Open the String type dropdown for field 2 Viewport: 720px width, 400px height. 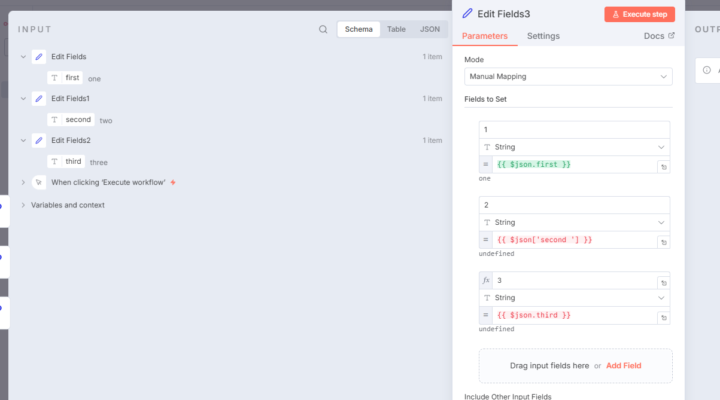tap(574, 222)
